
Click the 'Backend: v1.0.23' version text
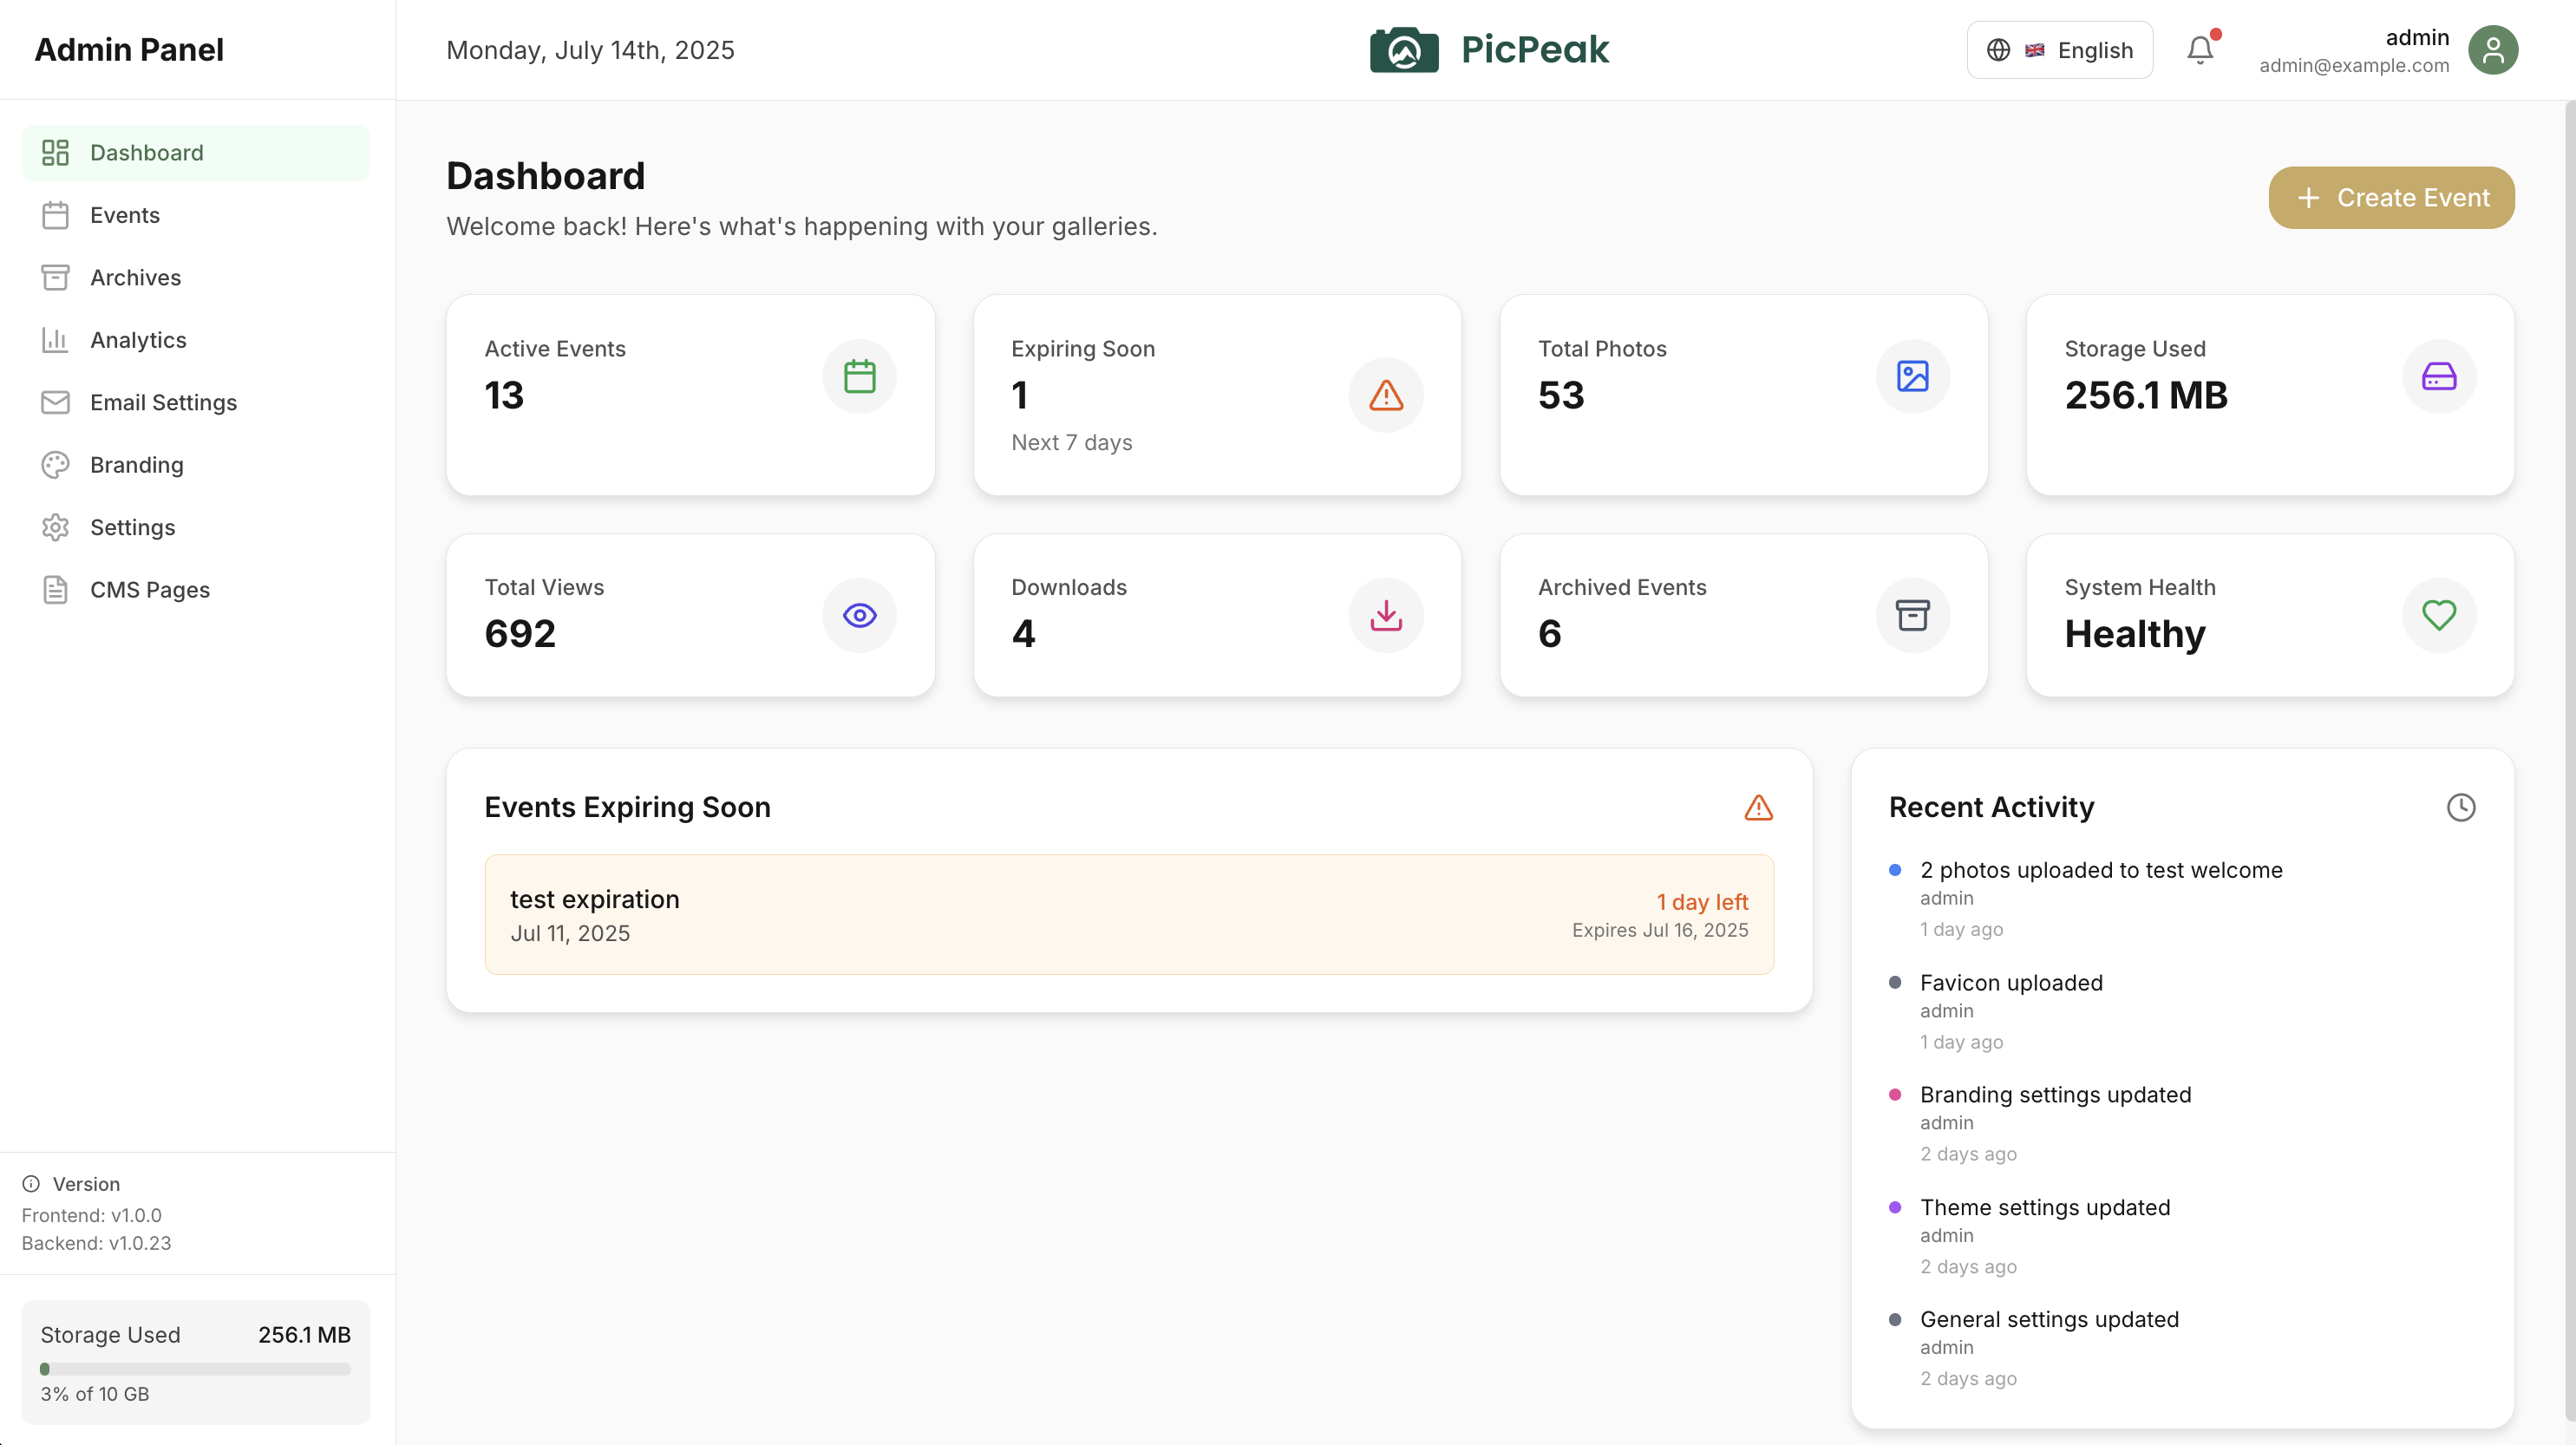click(x=96, y=1243)
